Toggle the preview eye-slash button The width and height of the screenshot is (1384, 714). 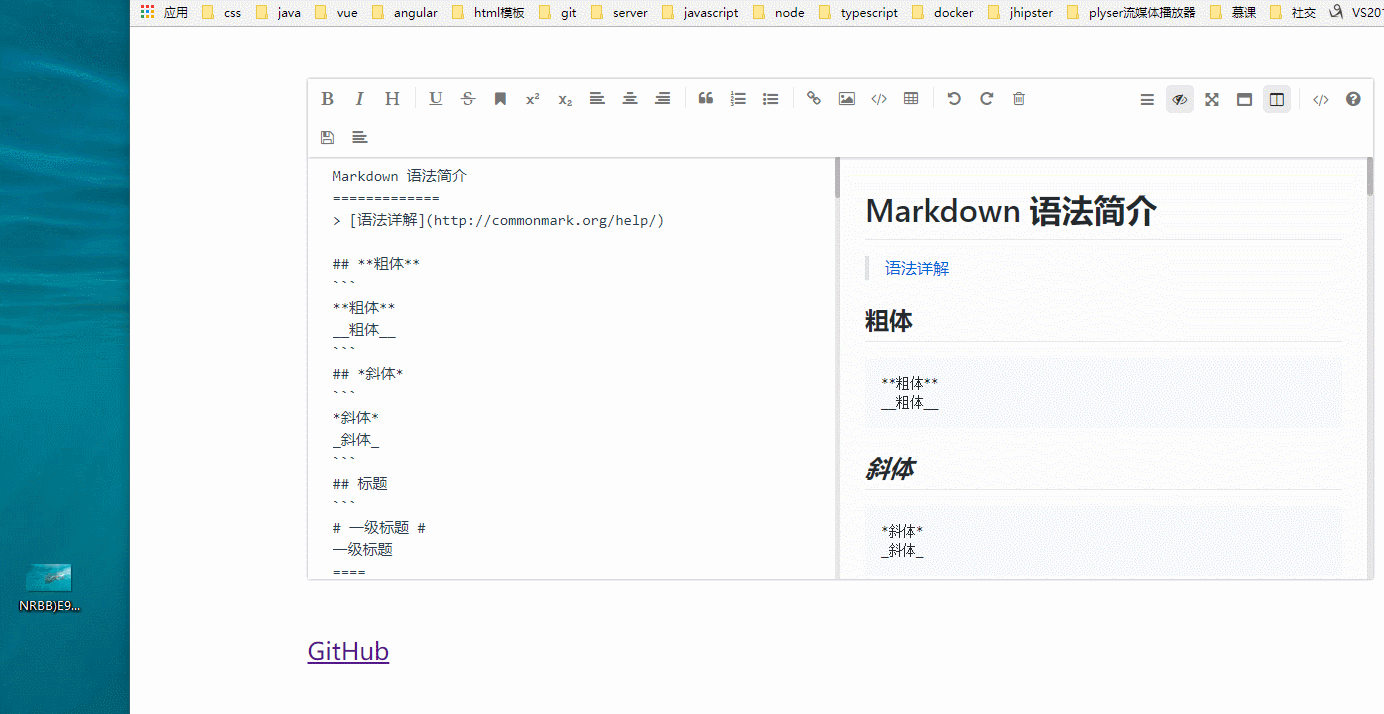point(1180,99)
